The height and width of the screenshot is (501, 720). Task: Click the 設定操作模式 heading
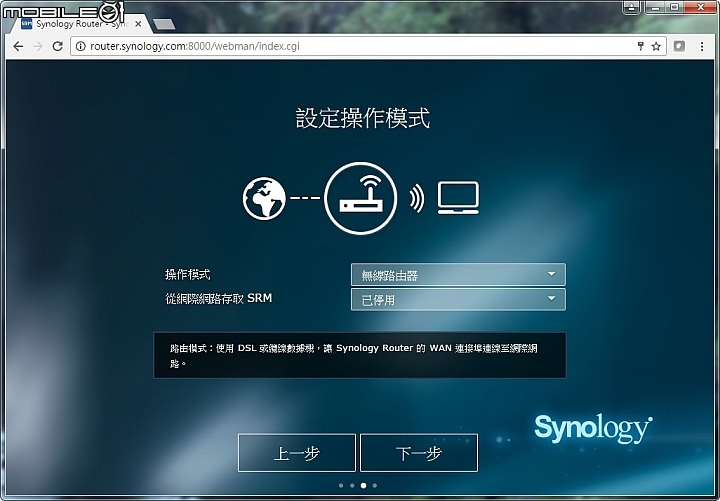click(363, 118)
